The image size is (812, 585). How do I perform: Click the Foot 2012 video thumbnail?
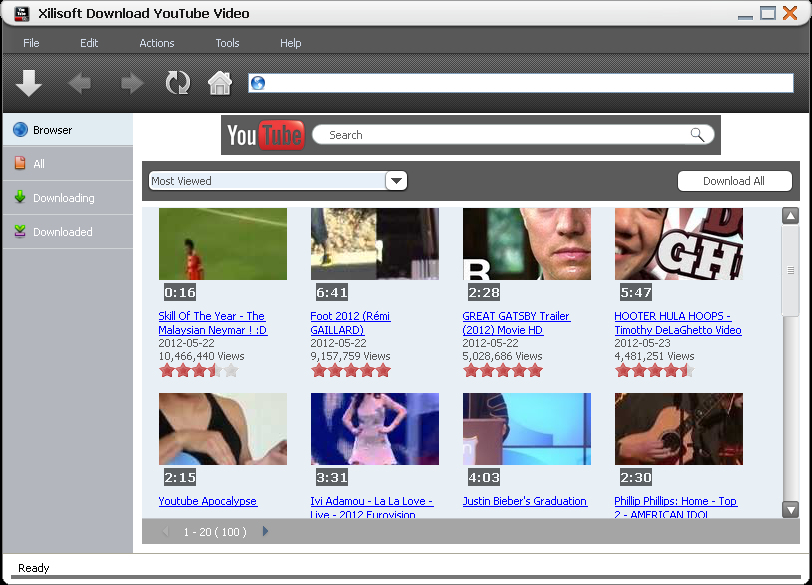375,244
